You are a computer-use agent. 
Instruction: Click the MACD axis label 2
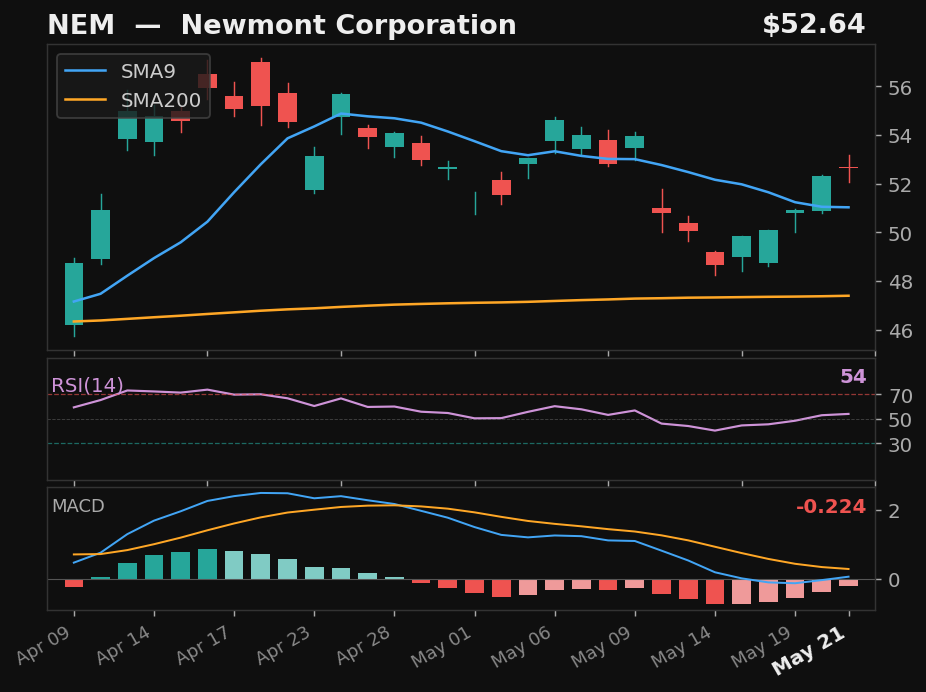pos(894,511)
